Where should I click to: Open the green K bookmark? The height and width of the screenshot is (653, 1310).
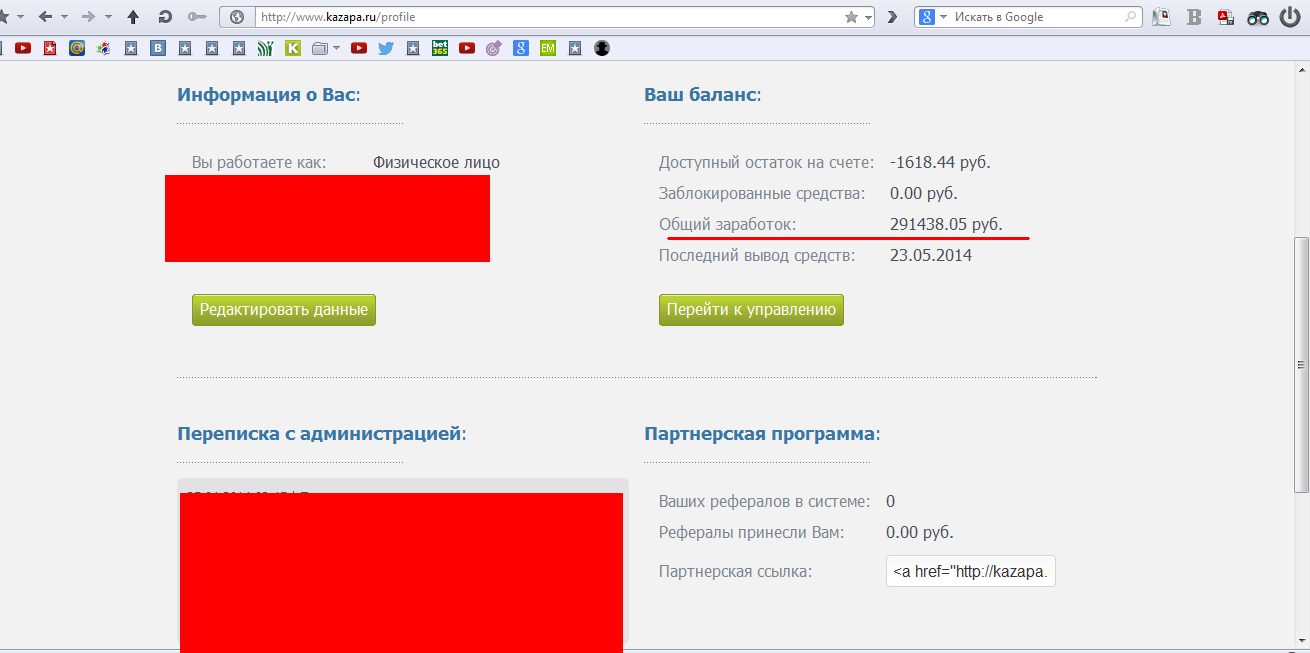click(293, 48)
